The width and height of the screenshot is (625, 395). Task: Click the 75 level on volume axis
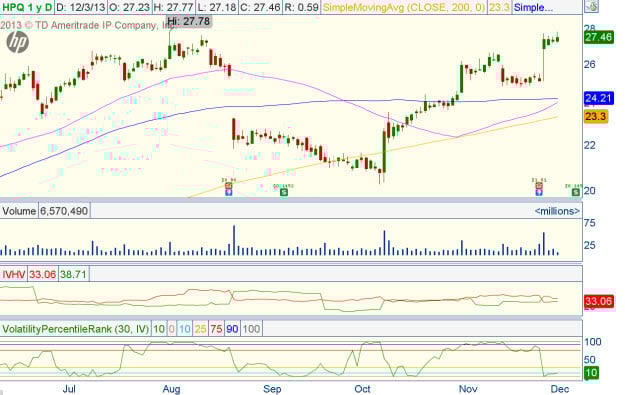click(x=590, y=223)
